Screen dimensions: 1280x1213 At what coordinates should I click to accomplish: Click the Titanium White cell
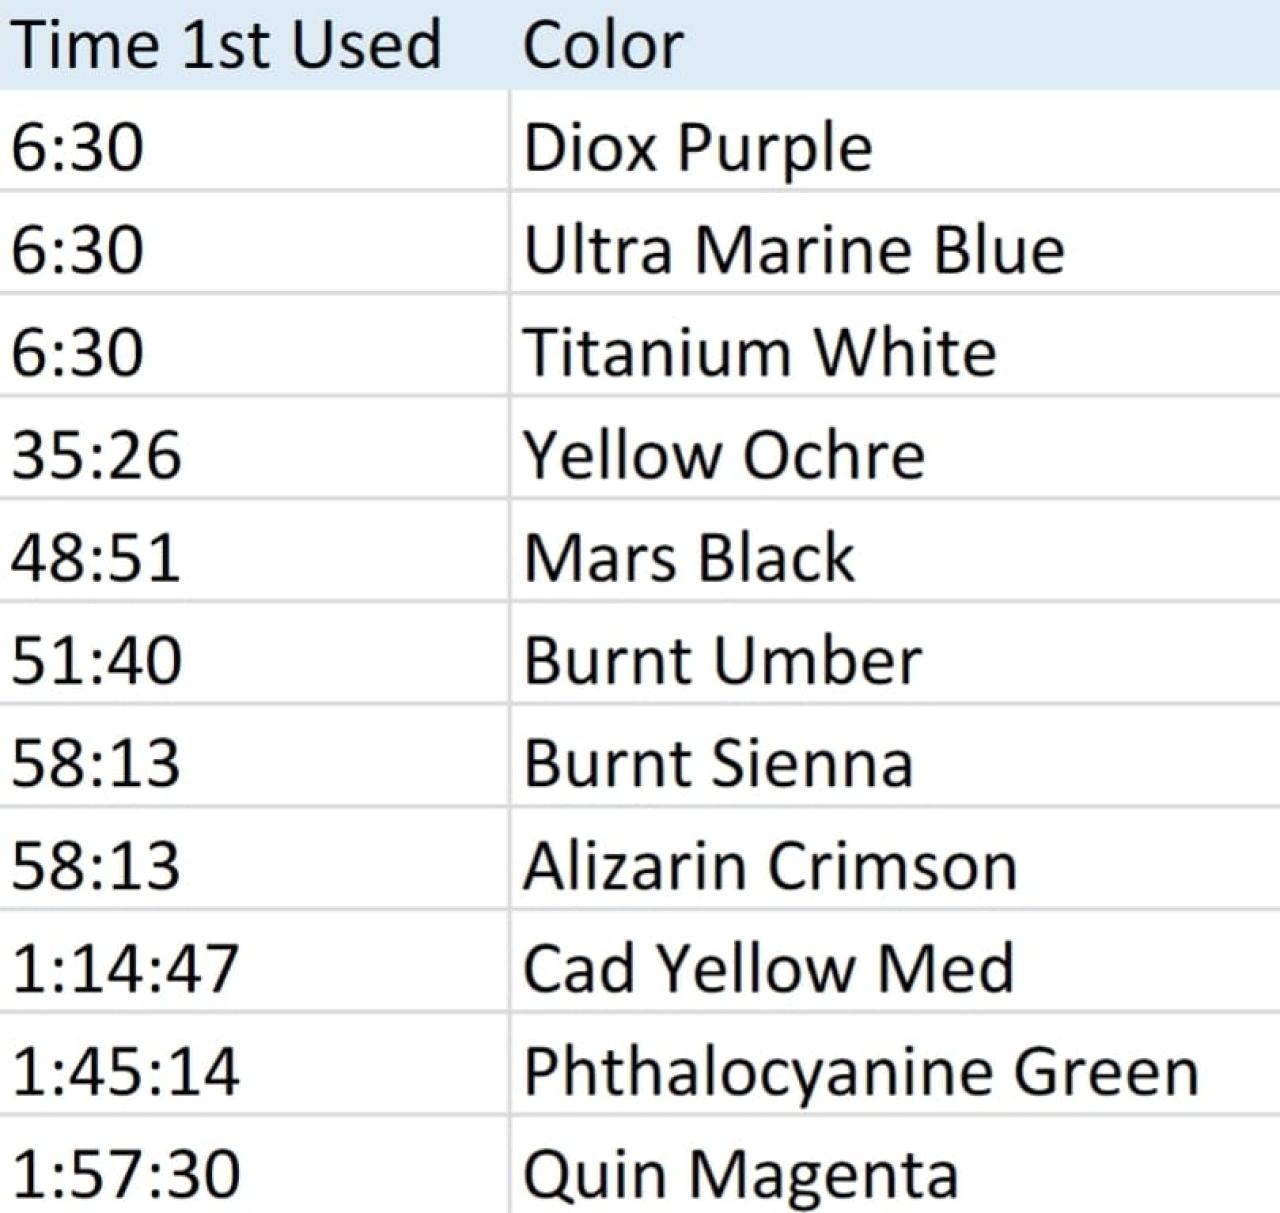pyautogui.click(x=760, y=353)
